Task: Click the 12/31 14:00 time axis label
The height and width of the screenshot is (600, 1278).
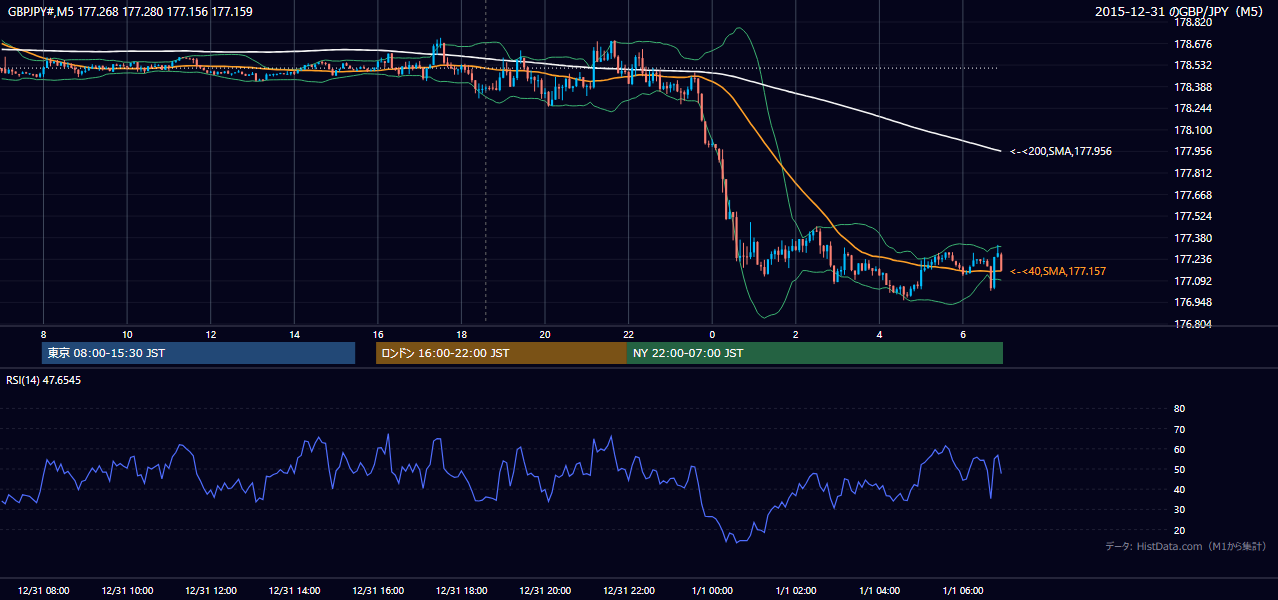Action: 294,591
